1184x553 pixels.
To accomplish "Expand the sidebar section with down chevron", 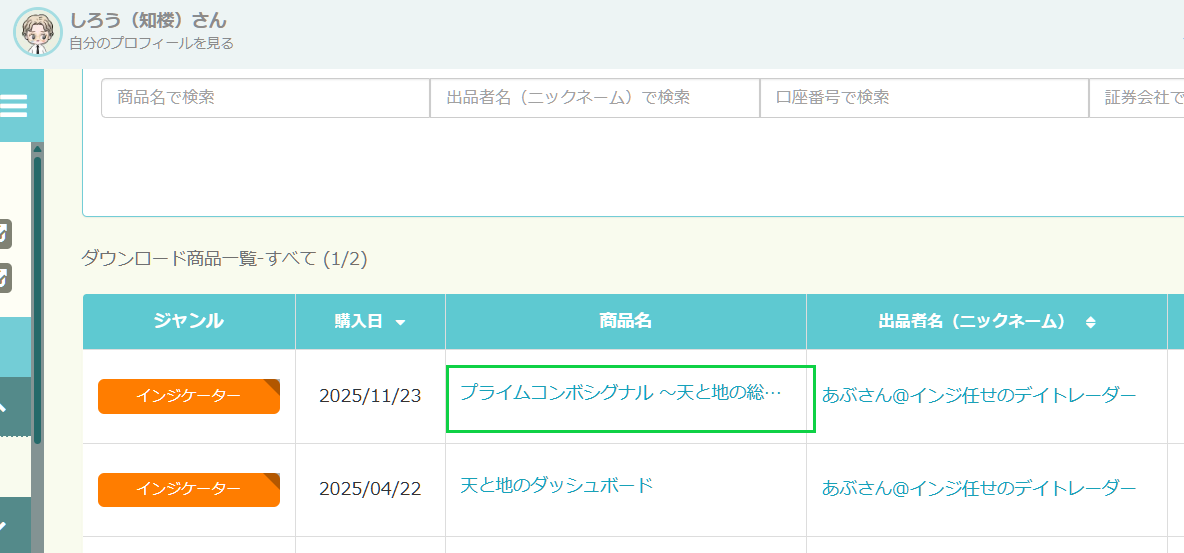I will click(x=4, y=525).
